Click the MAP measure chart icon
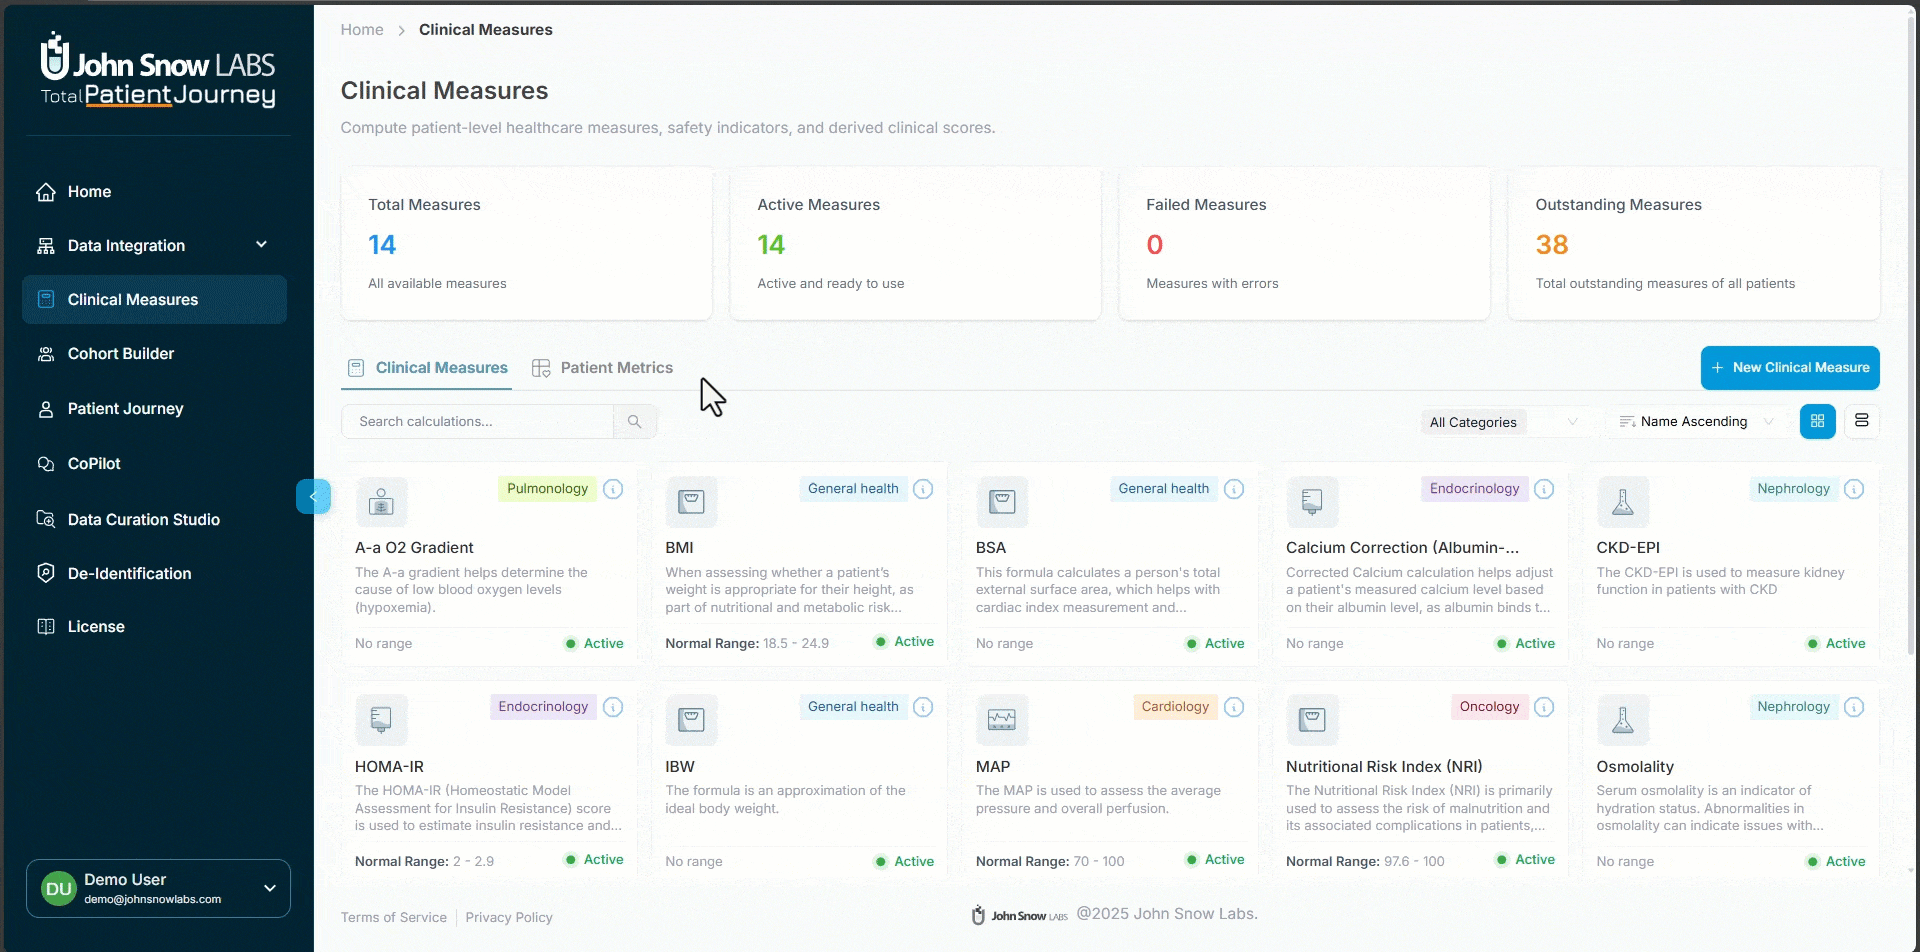Viewport: 1920px width, 952px height. click(x=1001, y=720)
